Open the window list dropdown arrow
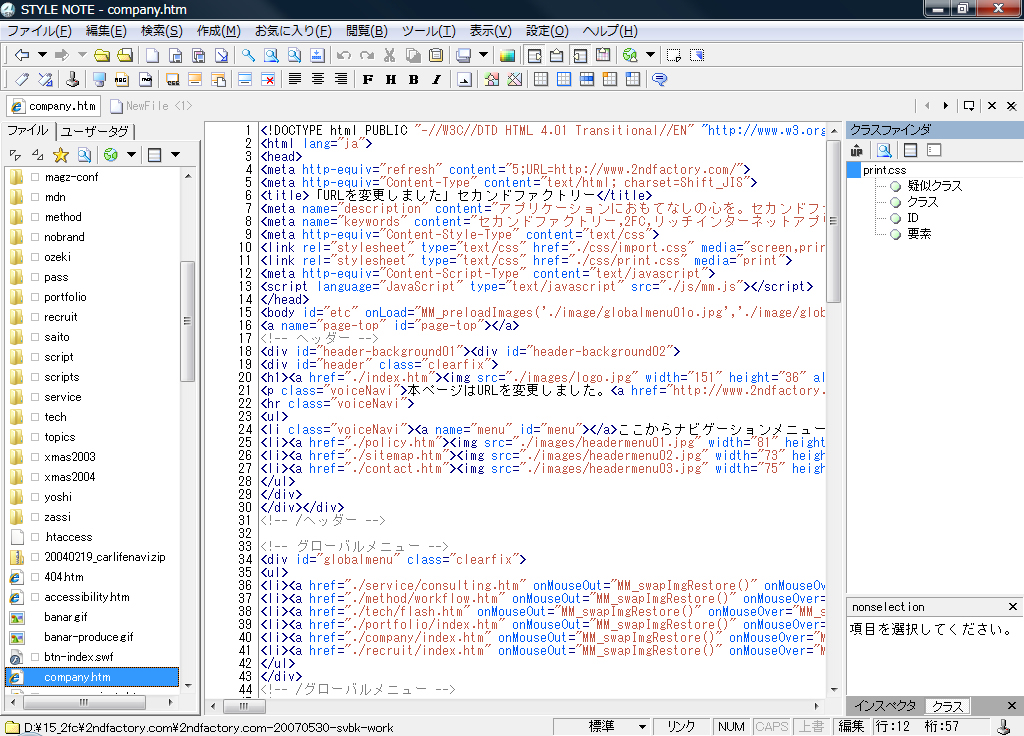 point(483,56)
